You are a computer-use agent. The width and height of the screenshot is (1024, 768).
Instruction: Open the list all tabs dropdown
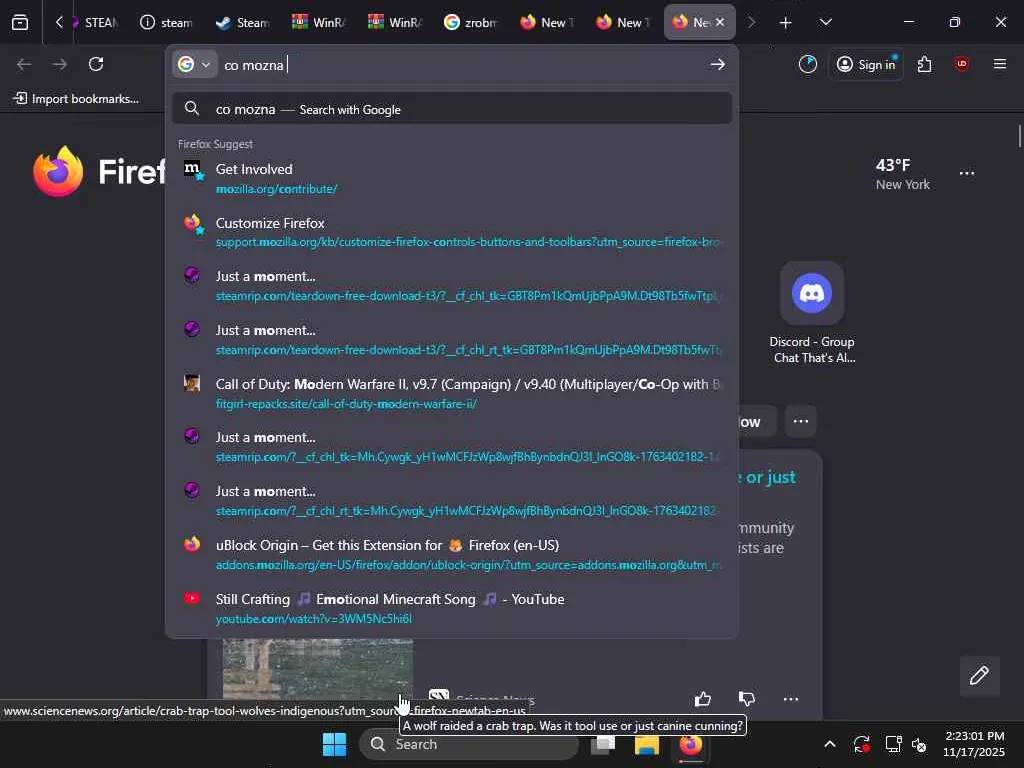click(825, 22)
